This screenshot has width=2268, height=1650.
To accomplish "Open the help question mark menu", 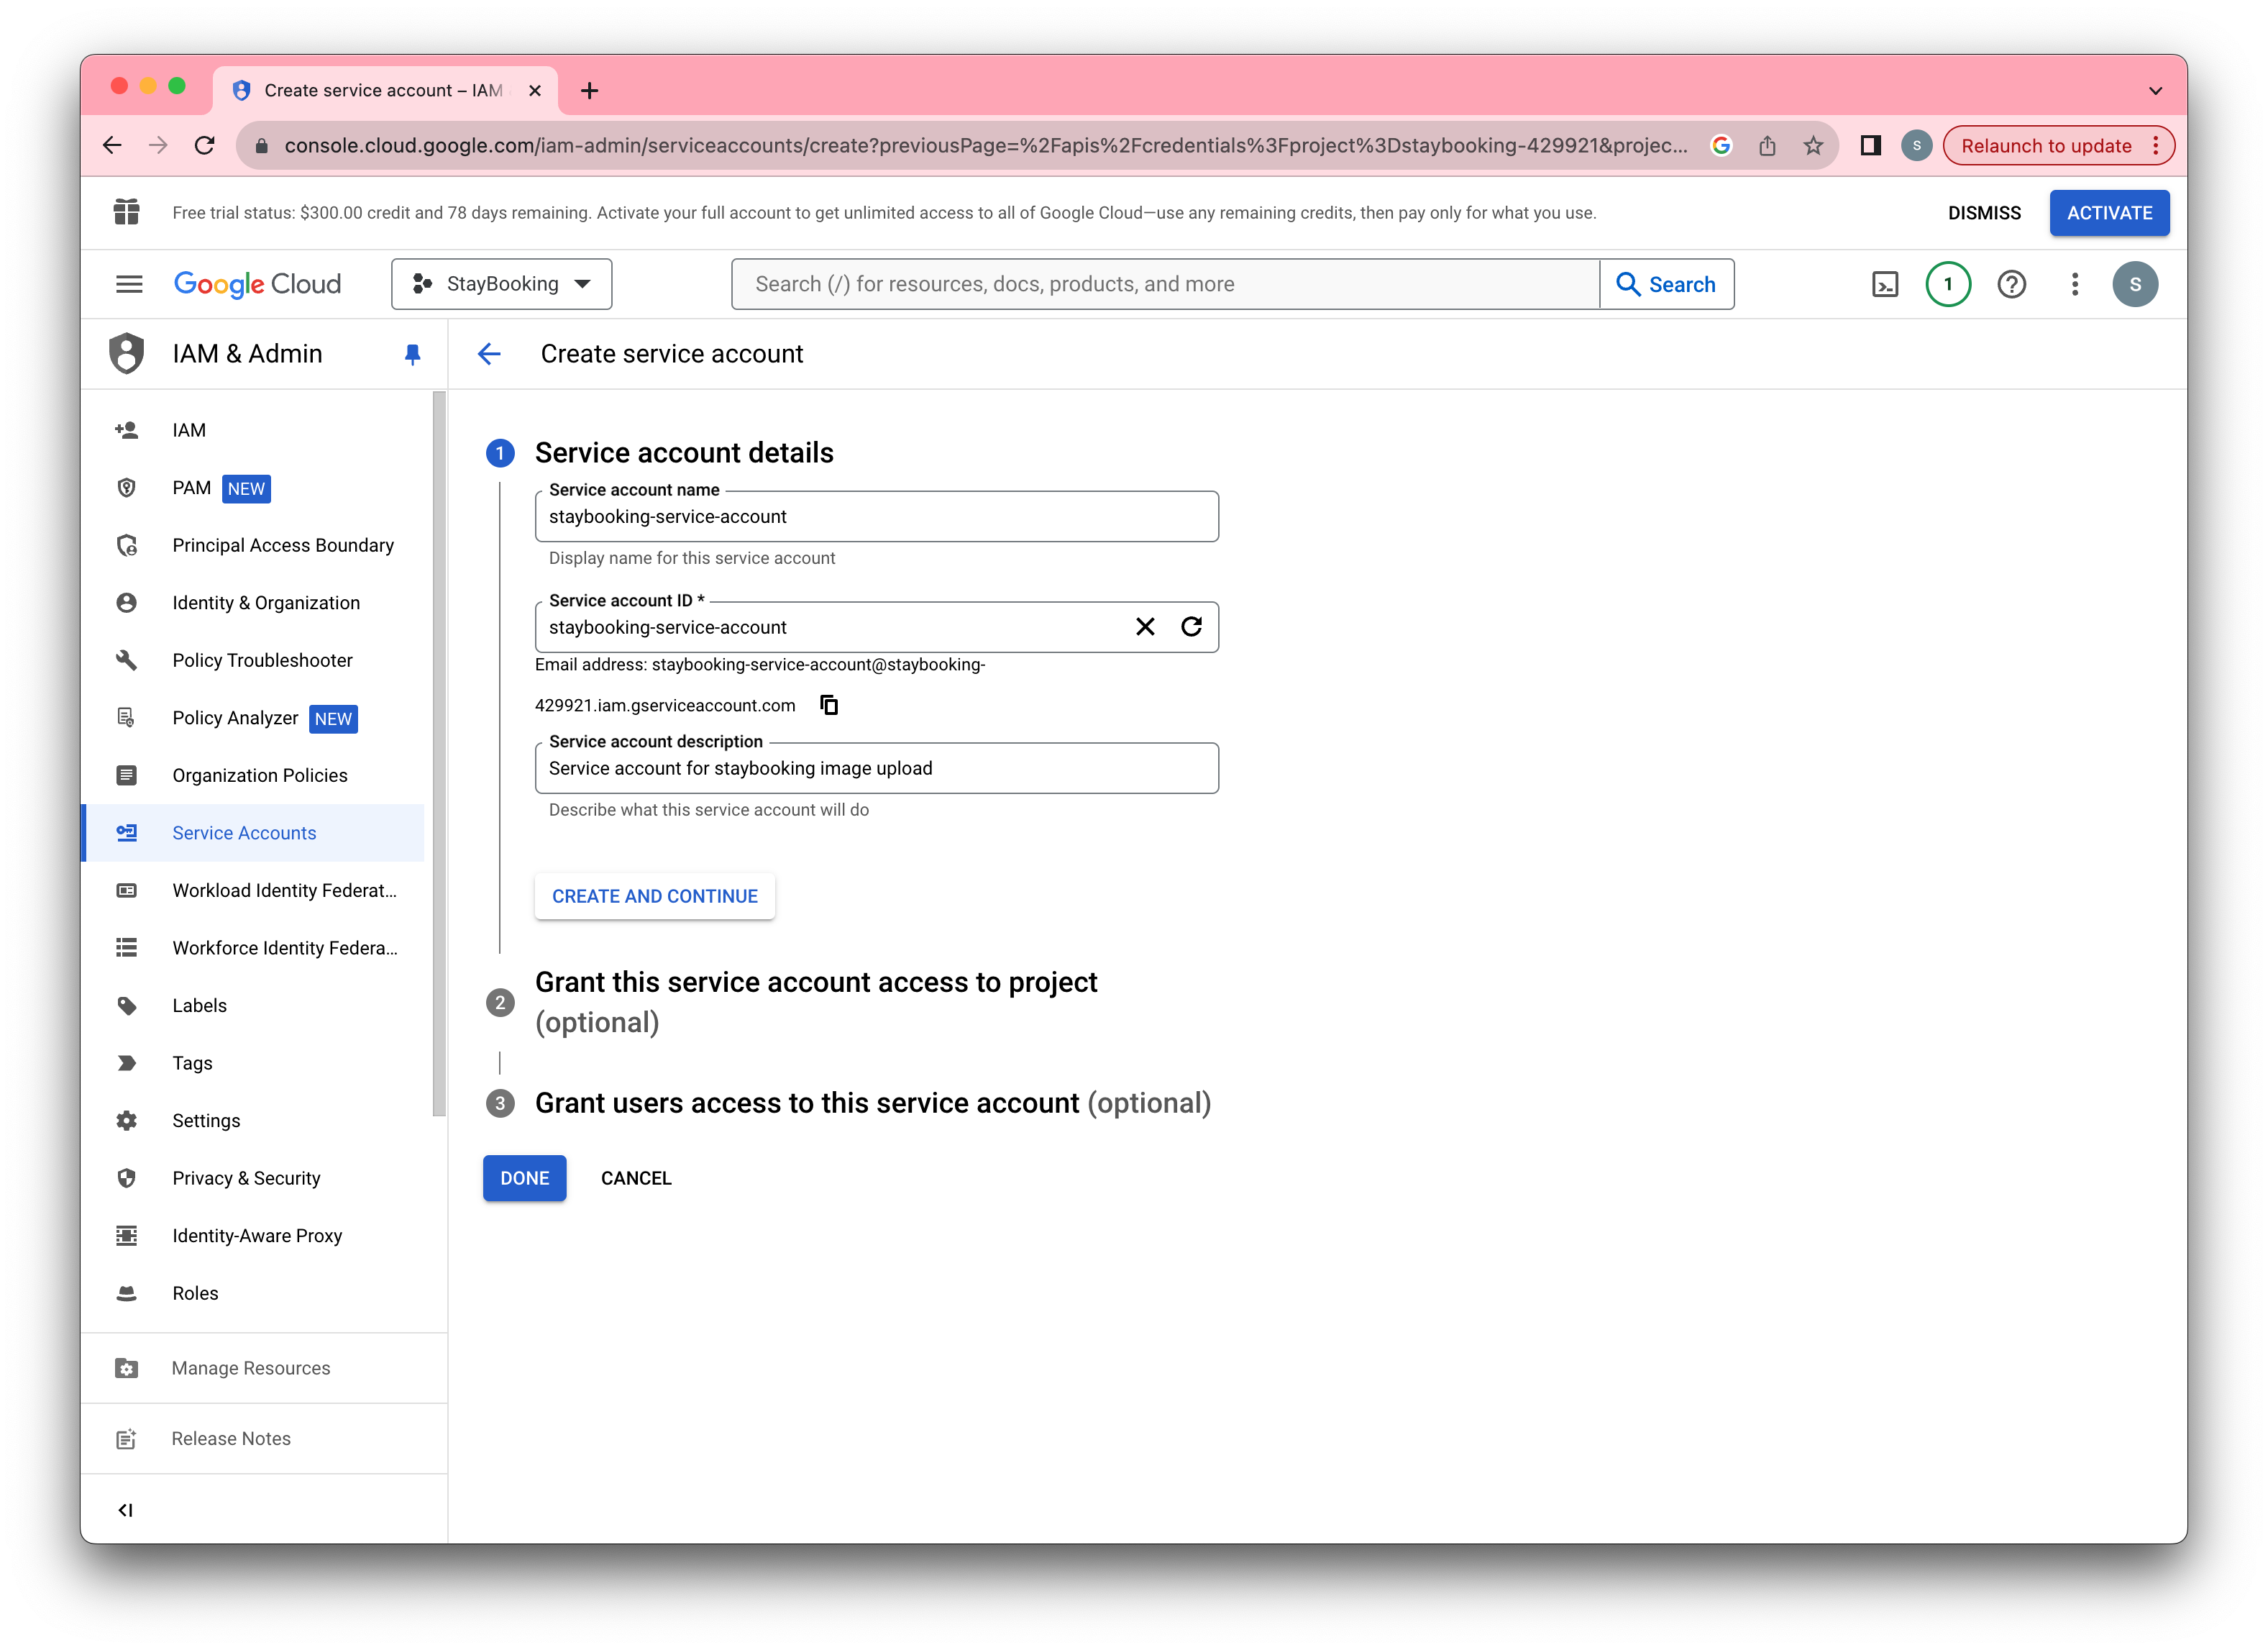I will [x=2011, y=284].
